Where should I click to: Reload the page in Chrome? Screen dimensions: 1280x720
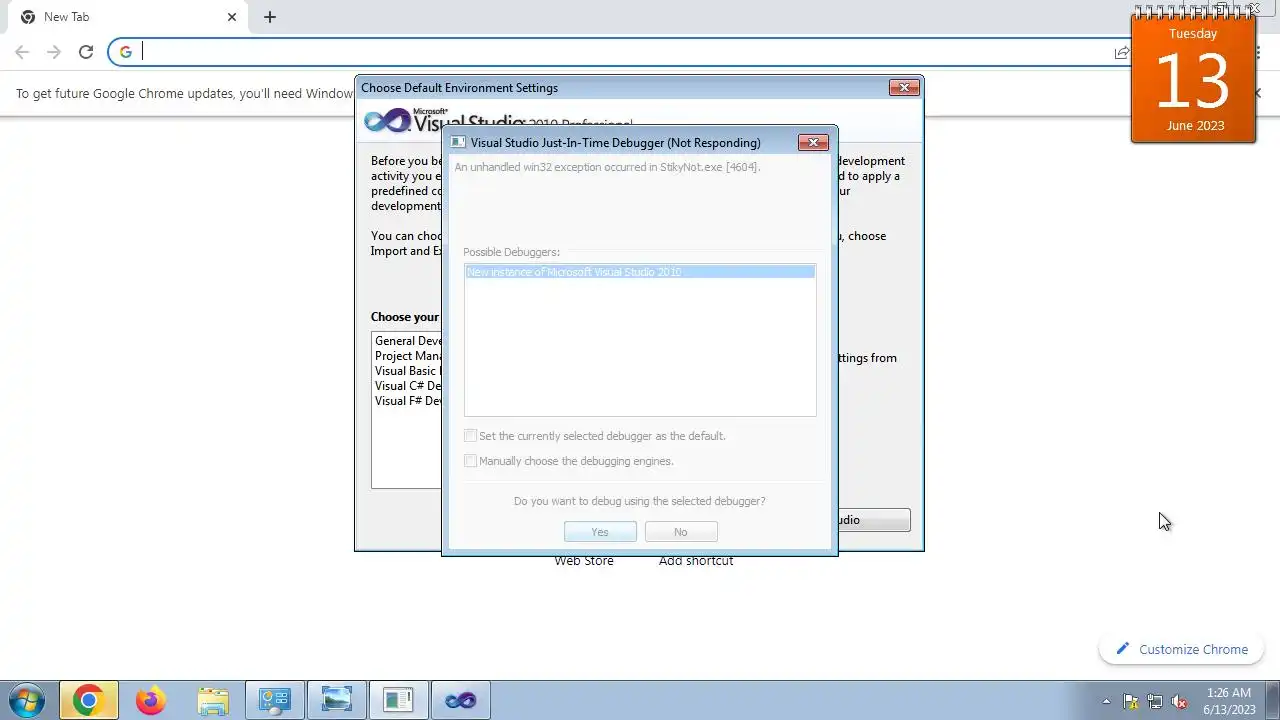click(x=86, y=52)
